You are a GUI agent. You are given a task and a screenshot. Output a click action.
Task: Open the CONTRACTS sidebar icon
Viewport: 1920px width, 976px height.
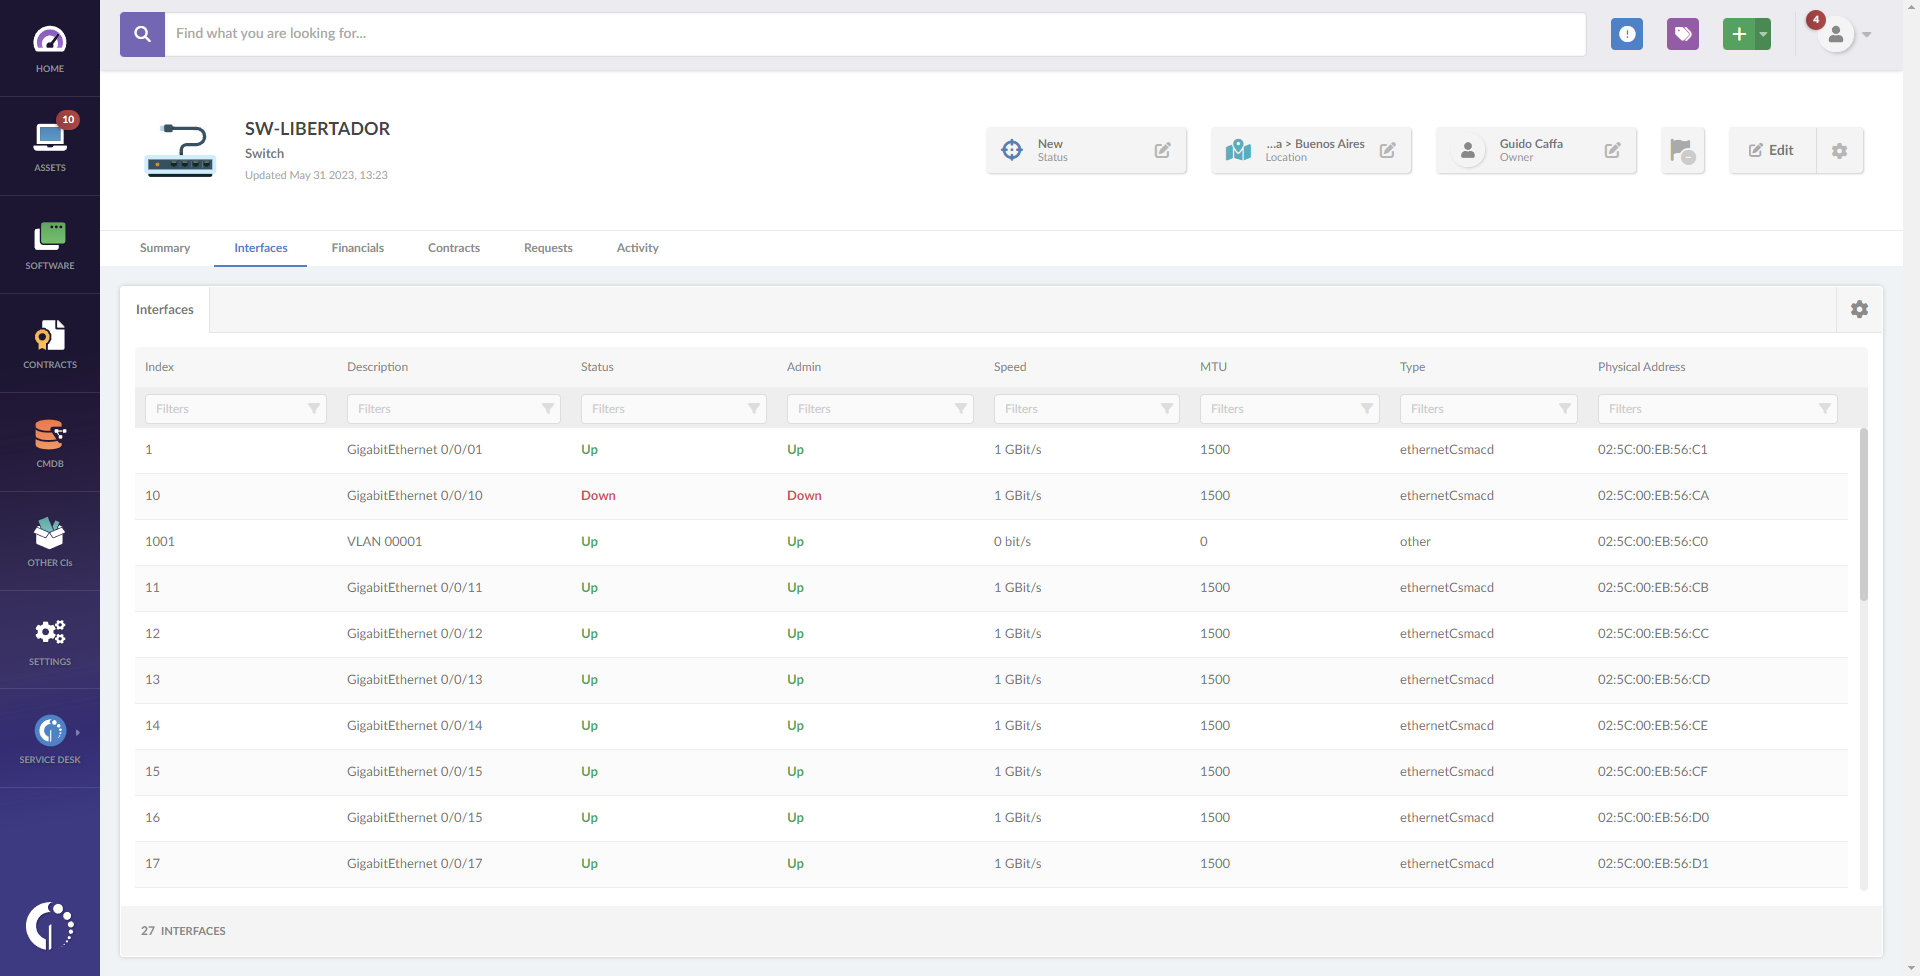point(50,341)
